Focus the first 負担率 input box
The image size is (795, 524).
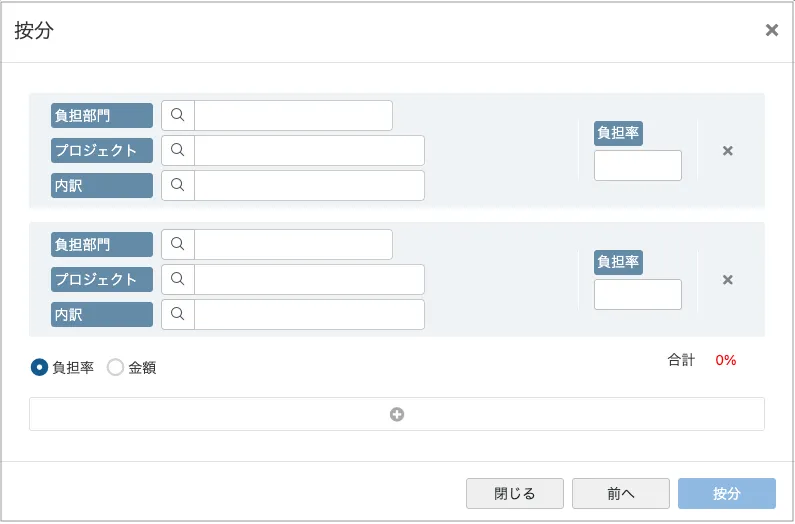point(638,165)
